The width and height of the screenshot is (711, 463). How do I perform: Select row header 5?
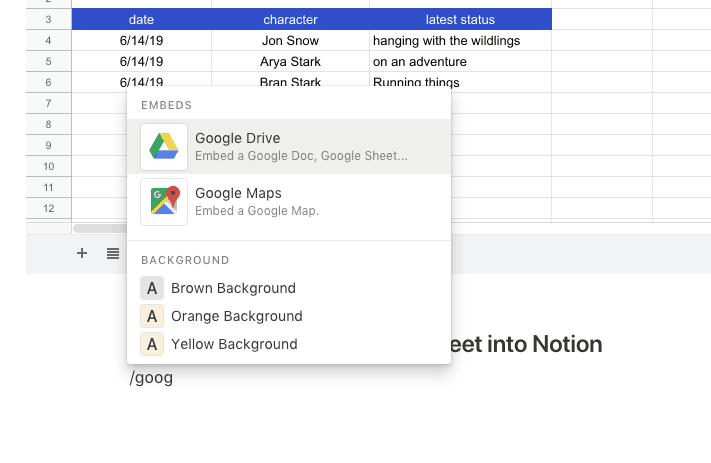[49, 61]
